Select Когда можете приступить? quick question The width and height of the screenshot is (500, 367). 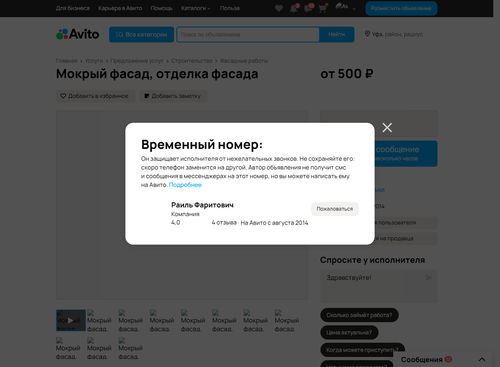click(362, 350)
